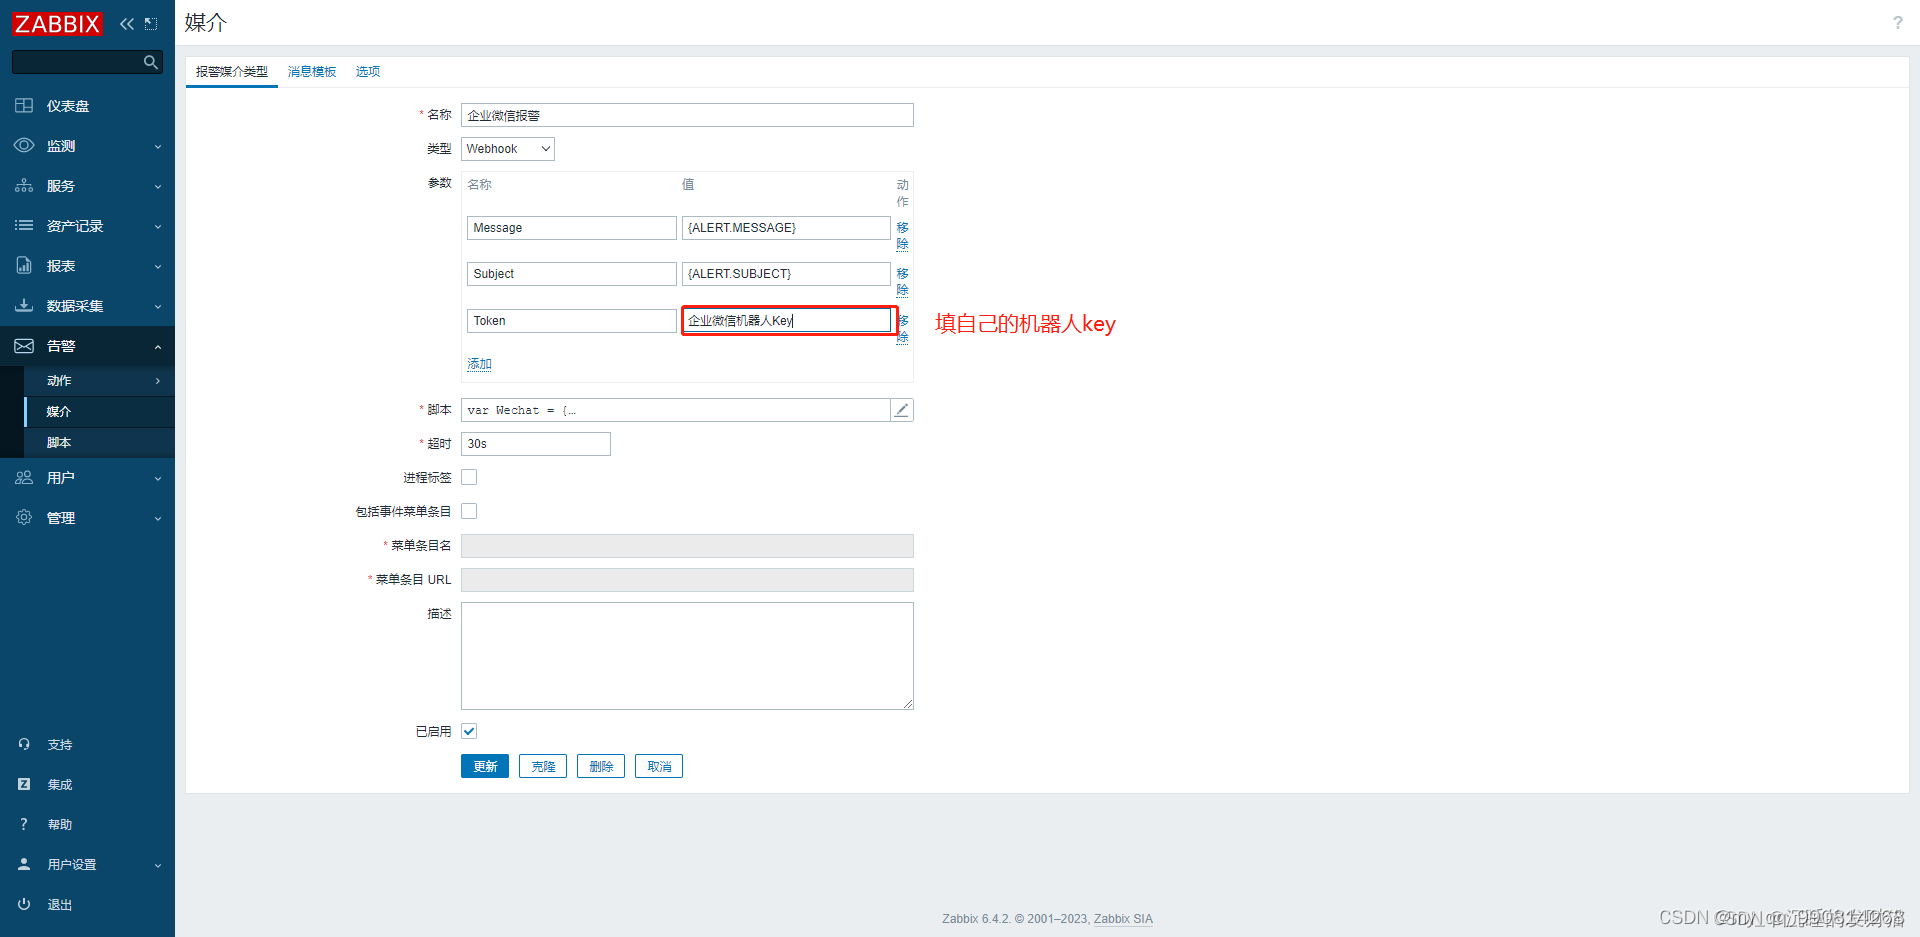
Task: Click the sidebar search input
Action: 77,62
